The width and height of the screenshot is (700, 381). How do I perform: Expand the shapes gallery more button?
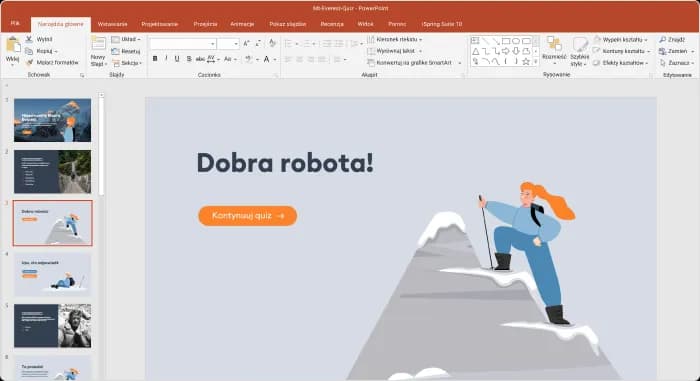[x=536, y=62]
